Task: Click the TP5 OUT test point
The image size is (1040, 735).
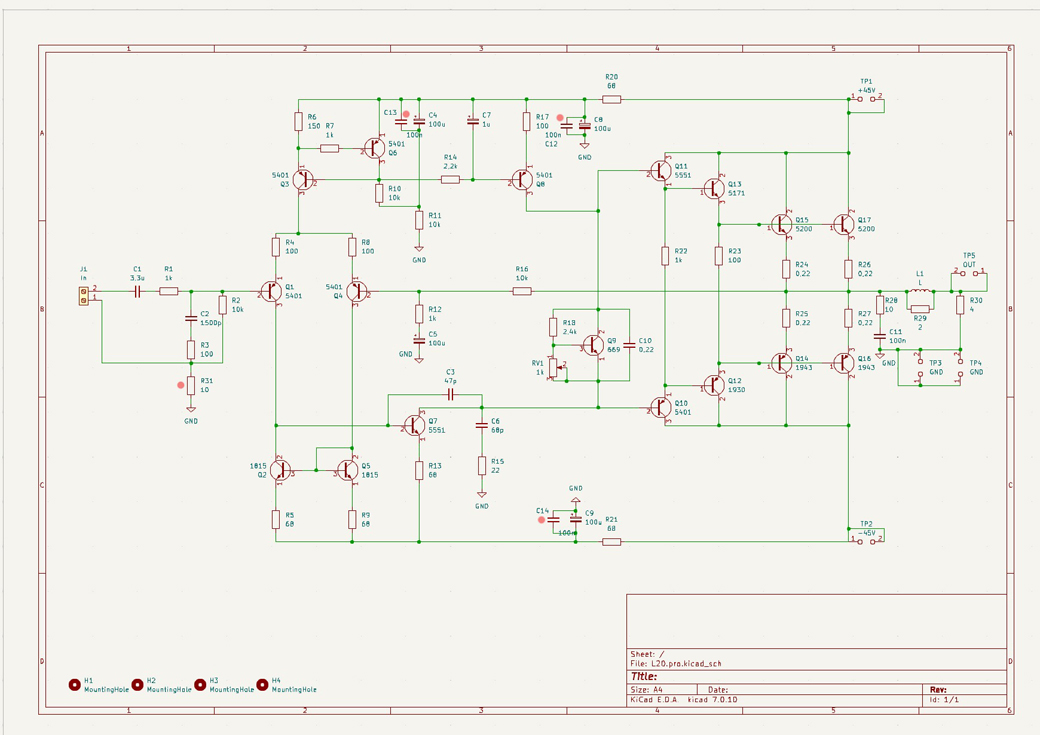Action: pos(968,272)
